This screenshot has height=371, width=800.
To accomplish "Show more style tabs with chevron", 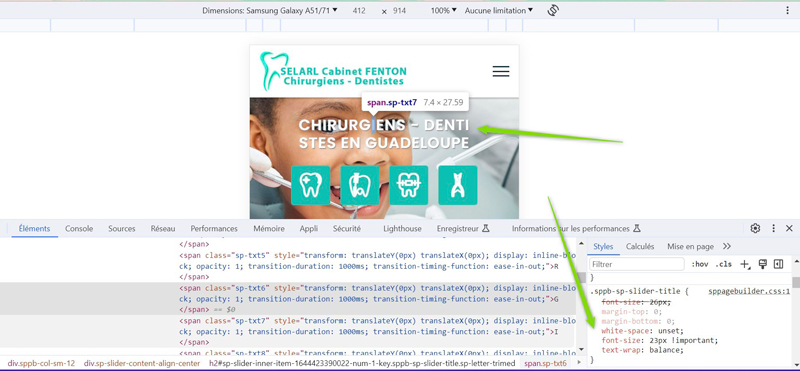I will pos(727,246).
